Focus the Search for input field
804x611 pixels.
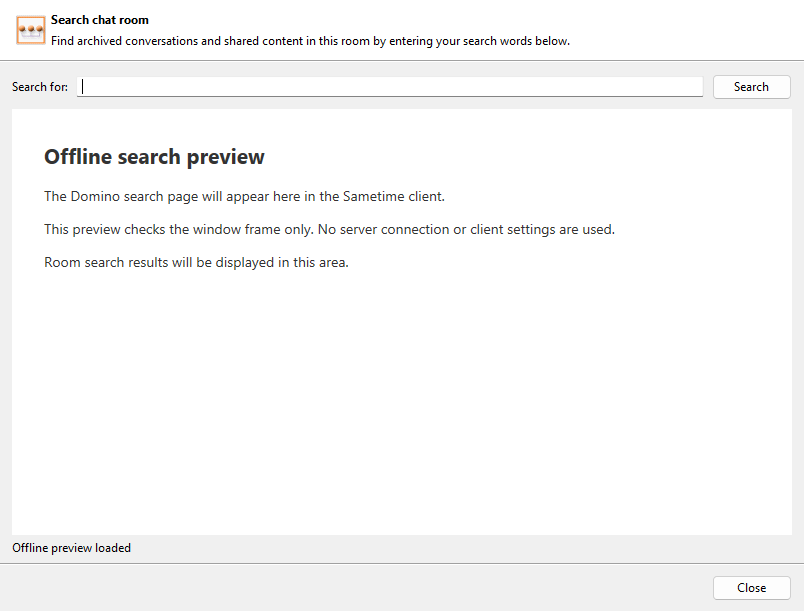(x=390, y=87)
